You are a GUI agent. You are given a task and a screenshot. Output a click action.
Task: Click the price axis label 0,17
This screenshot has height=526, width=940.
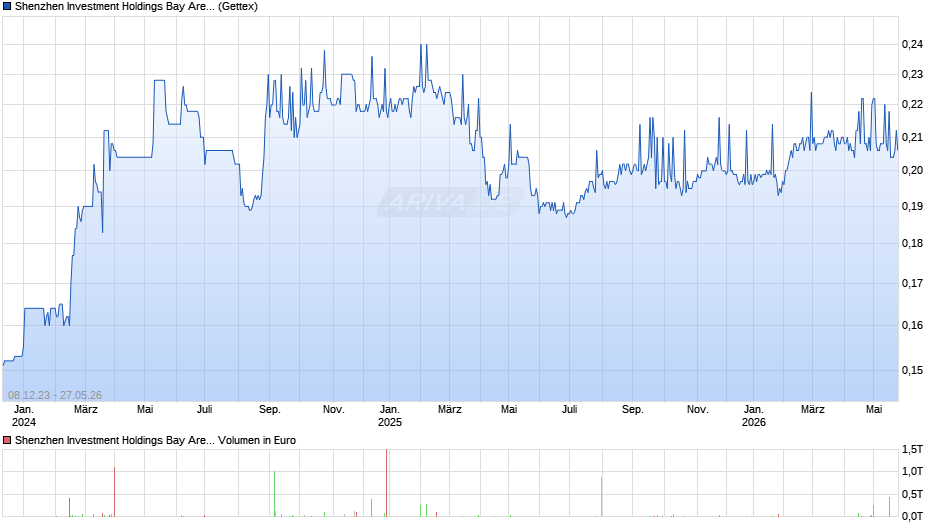[912, 283]
